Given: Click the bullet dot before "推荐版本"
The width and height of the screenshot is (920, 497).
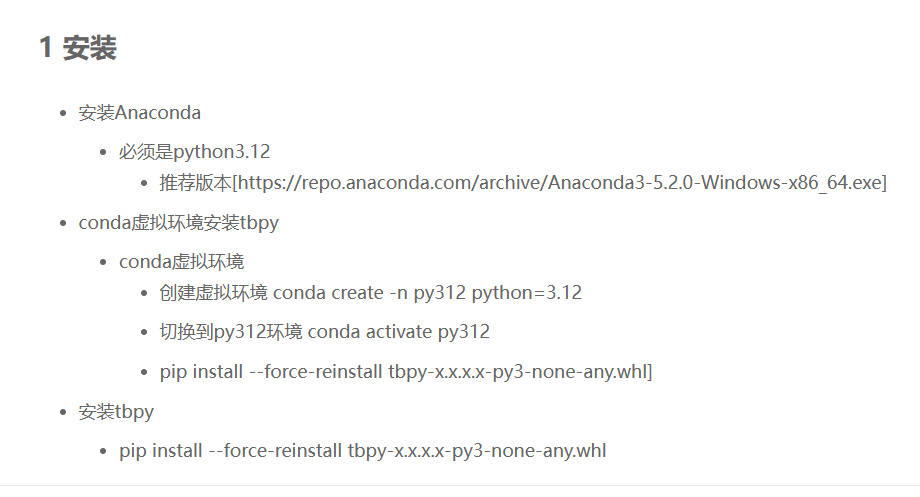Looking at the screenshot, I should [144, 183].
